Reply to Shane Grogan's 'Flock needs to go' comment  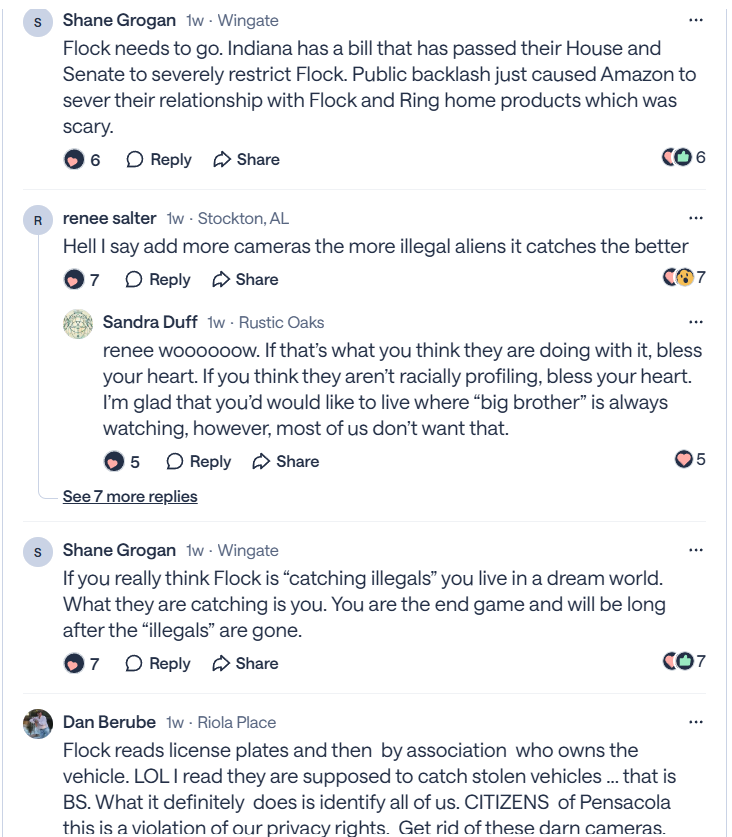[159, 160]
